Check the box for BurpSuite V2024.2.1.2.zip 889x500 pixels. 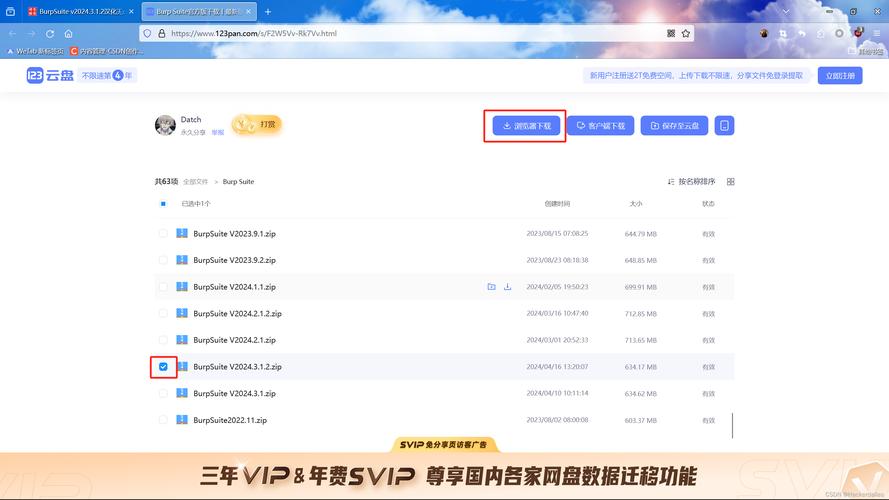coord(163,313)
